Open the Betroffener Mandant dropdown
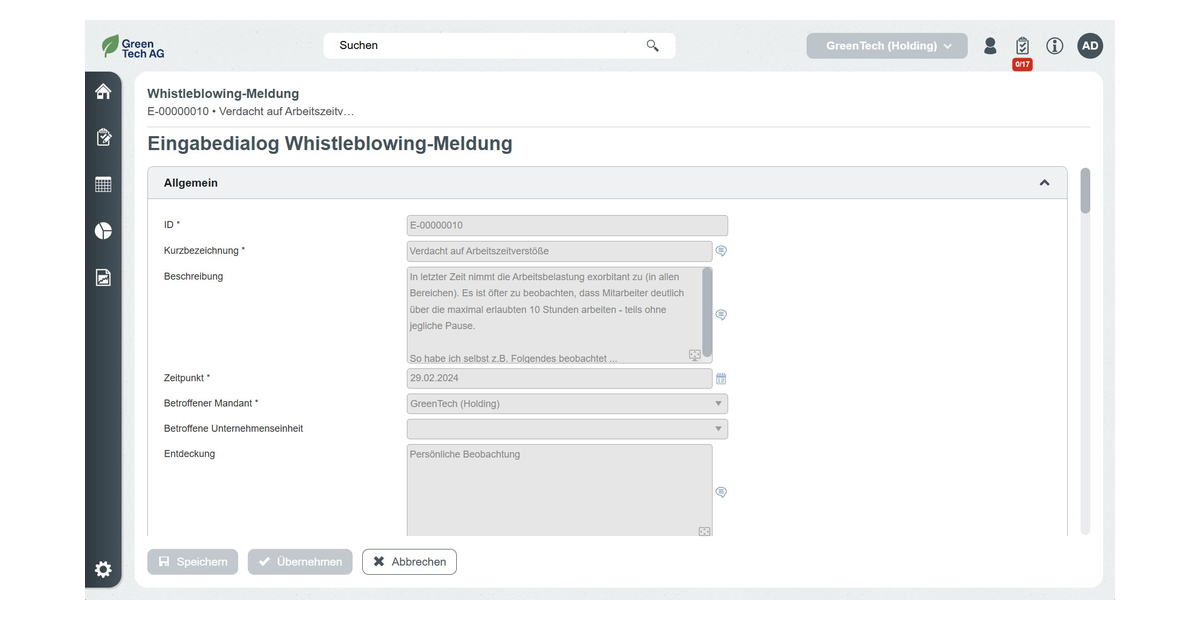This screenshot has width=1200, height=620. point(567,404)
